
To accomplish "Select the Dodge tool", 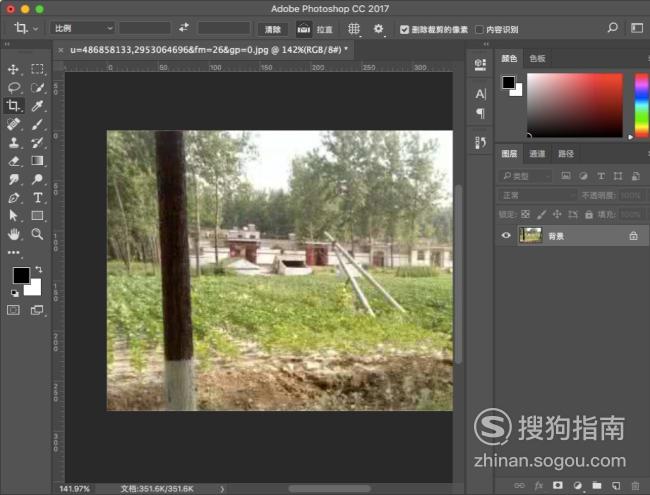I will coord(37,179).
